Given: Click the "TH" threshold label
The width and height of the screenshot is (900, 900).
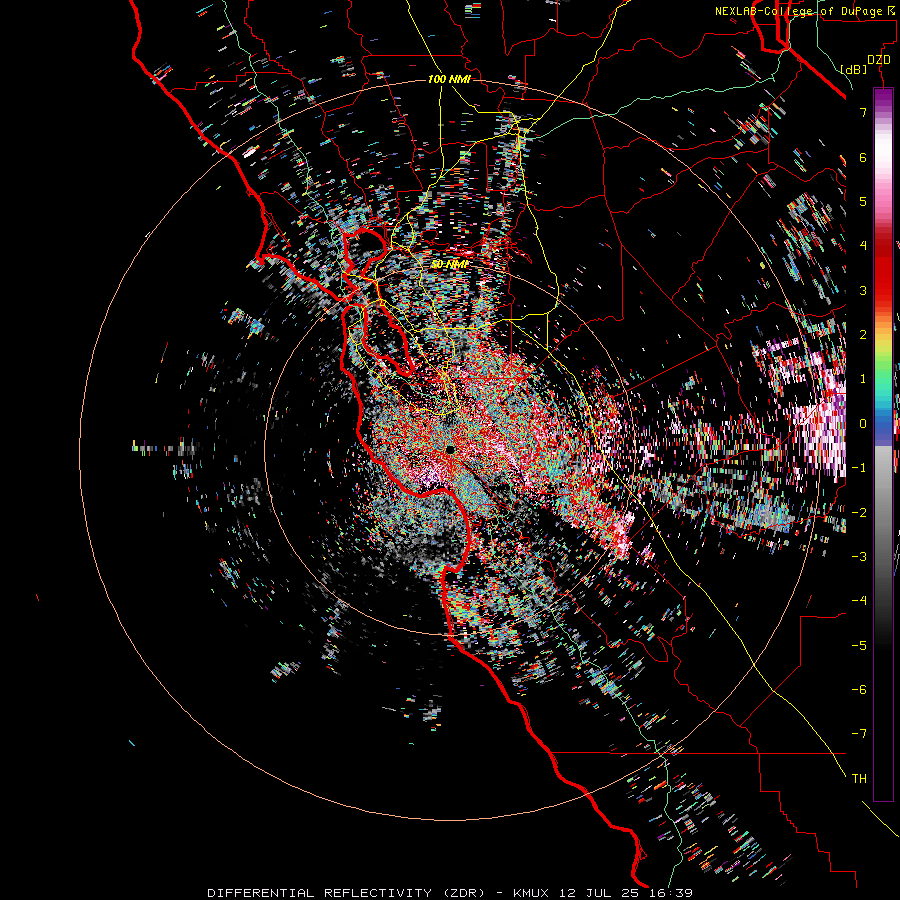Looking at the screenshot, I should pyautogui.click(x=859, y=778).
